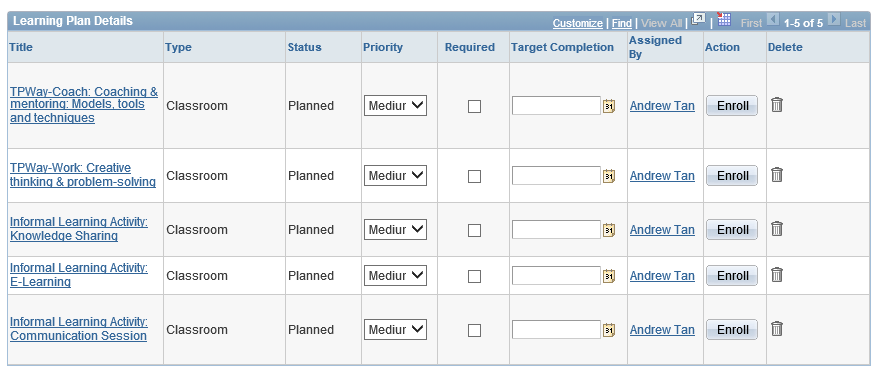Enroll in TPWay-Work Creative thinking course
This screenshot has height=373, width=878.
pyautogui.click(x=732, y=175)
